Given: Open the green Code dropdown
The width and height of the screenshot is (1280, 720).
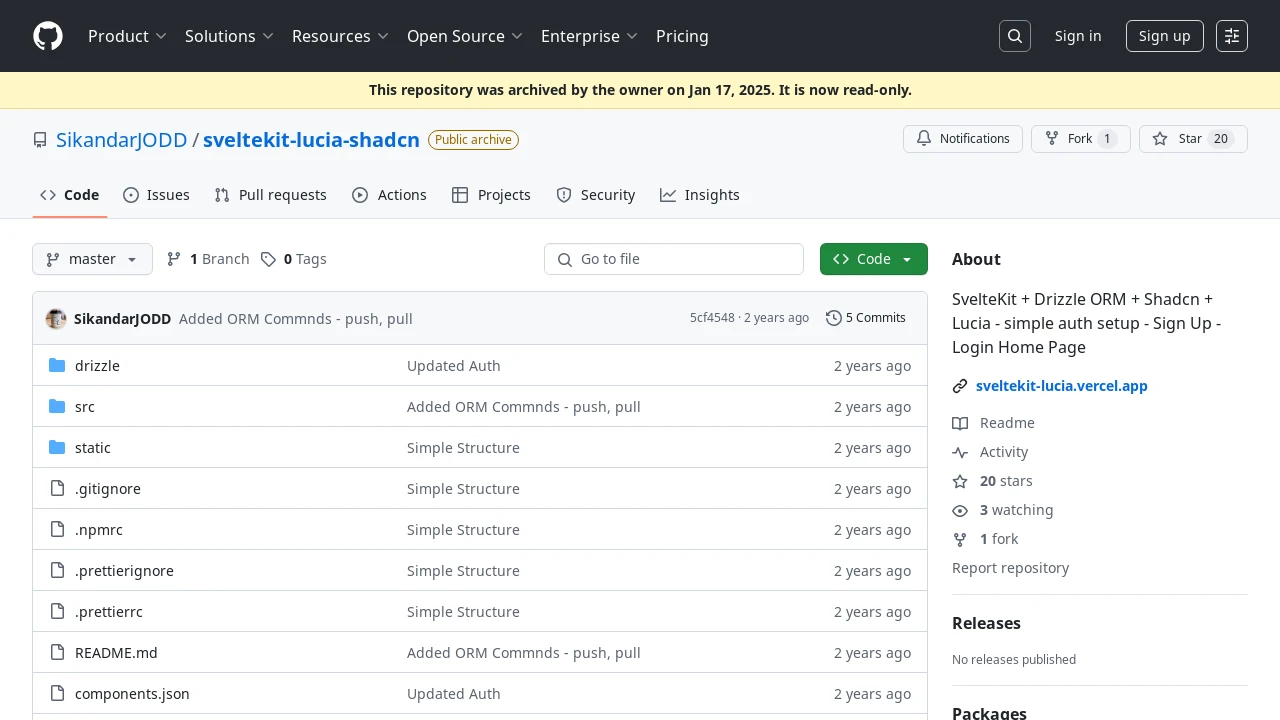Looking at the screenshot, I should coord(874,259).
